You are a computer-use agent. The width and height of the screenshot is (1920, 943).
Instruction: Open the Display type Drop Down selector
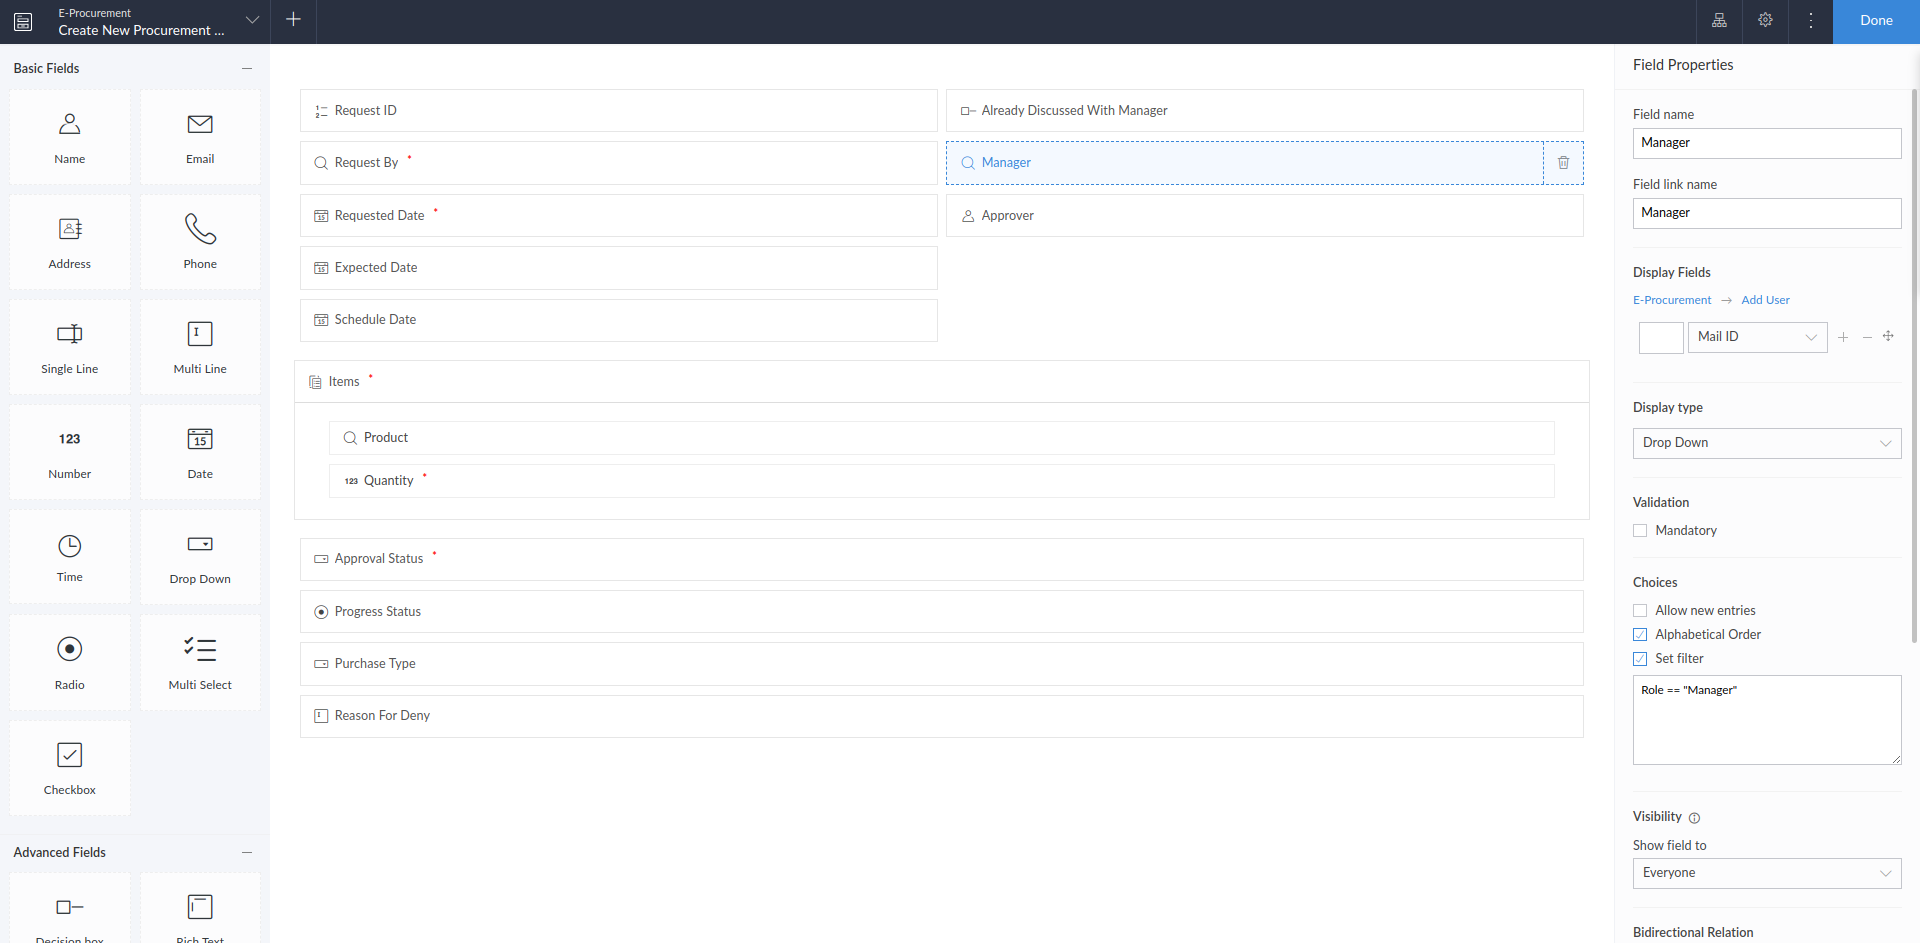pyautogui.click(x=1766, y=443)
